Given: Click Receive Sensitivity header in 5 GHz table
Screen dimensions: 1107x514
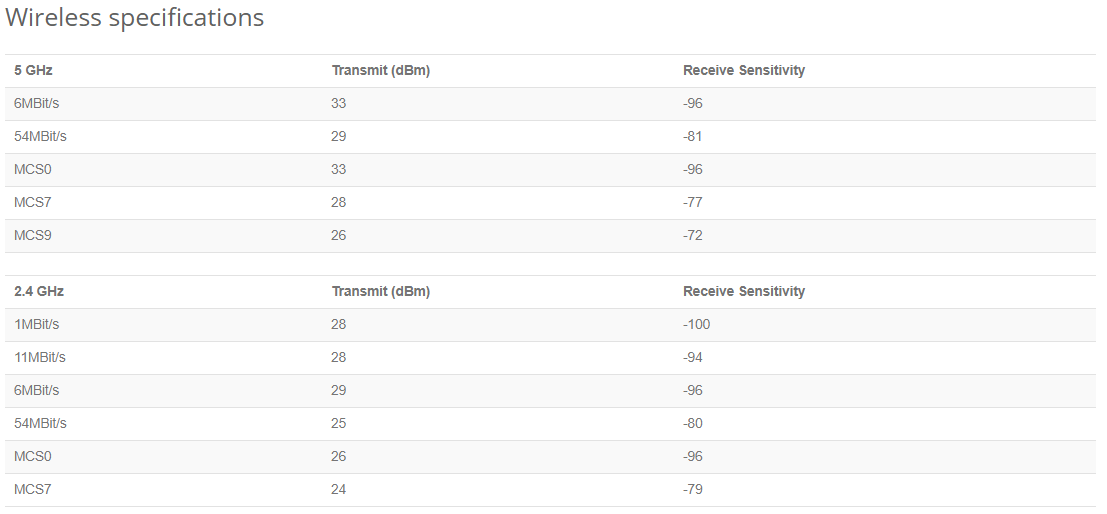Looking at the screenshot, I should (744, 71).
